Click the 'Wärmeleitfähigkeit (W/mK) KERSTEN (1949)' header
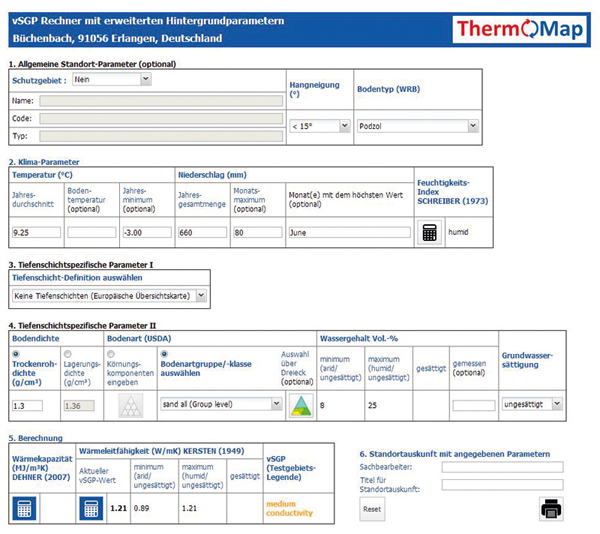 coord(161,451)
